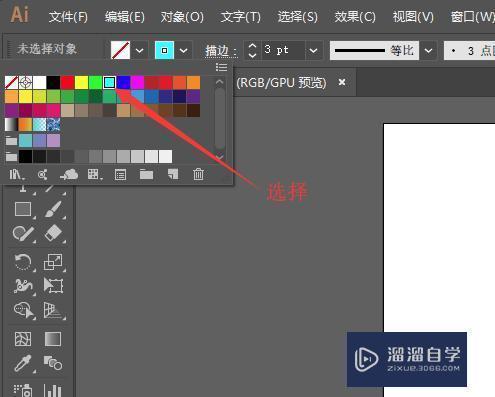Open the 选择(S) menu
This screenshot has height=397, width=495.
coord(298,17)
